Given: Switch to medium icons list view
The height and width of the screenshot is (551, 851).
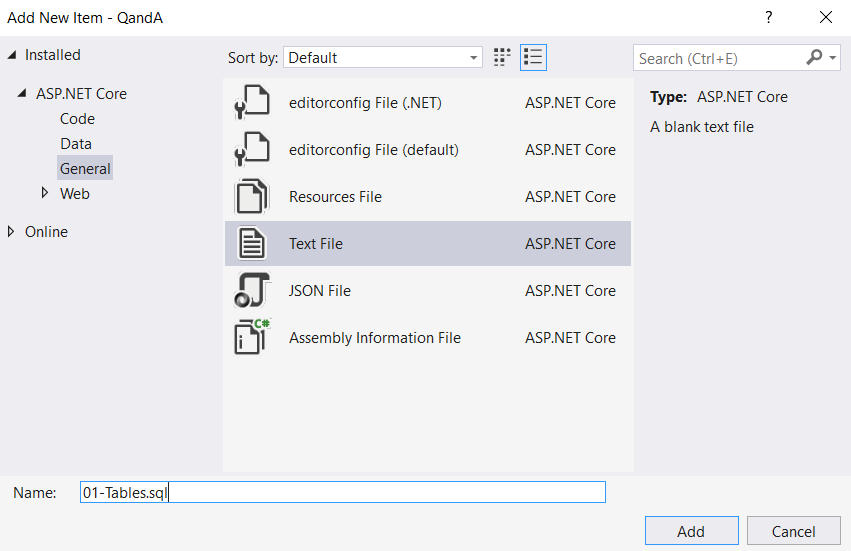Looking at the screenshot, I should [533, 57].
